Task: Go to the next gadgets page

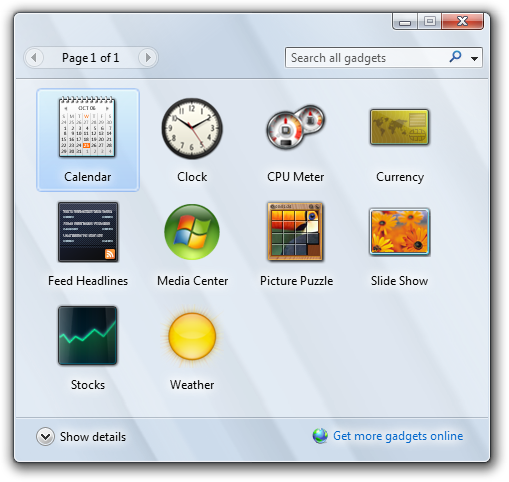Action: (x=148, y=58)
